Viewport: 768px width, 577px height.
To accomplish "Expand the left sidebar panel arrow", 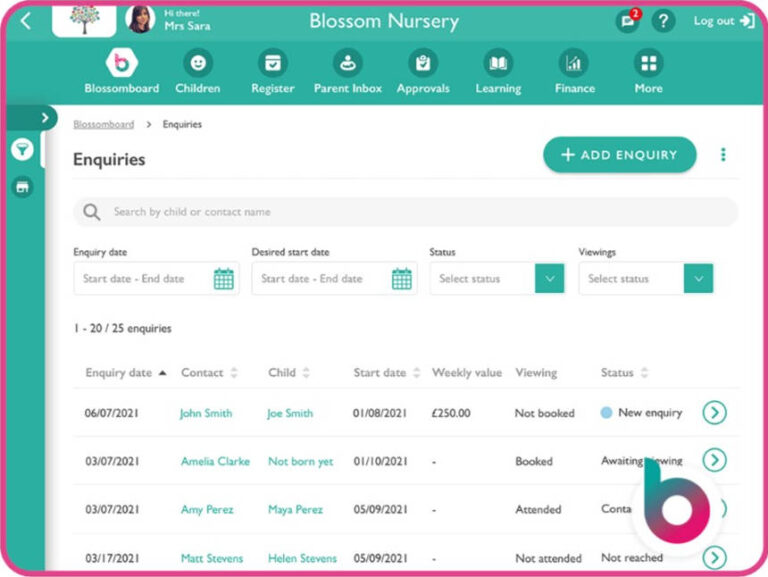I will [44, 118].
